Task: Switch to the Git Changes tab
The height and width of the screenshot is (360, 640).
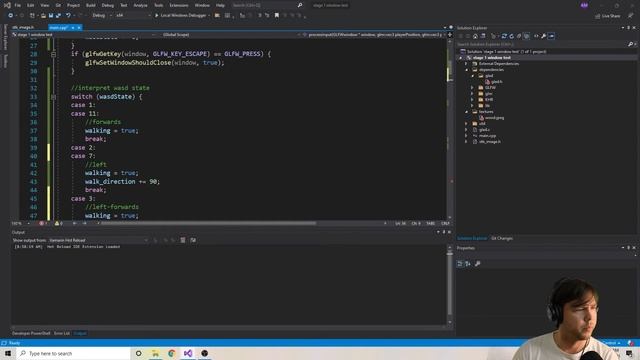Action: pos(502,238)
